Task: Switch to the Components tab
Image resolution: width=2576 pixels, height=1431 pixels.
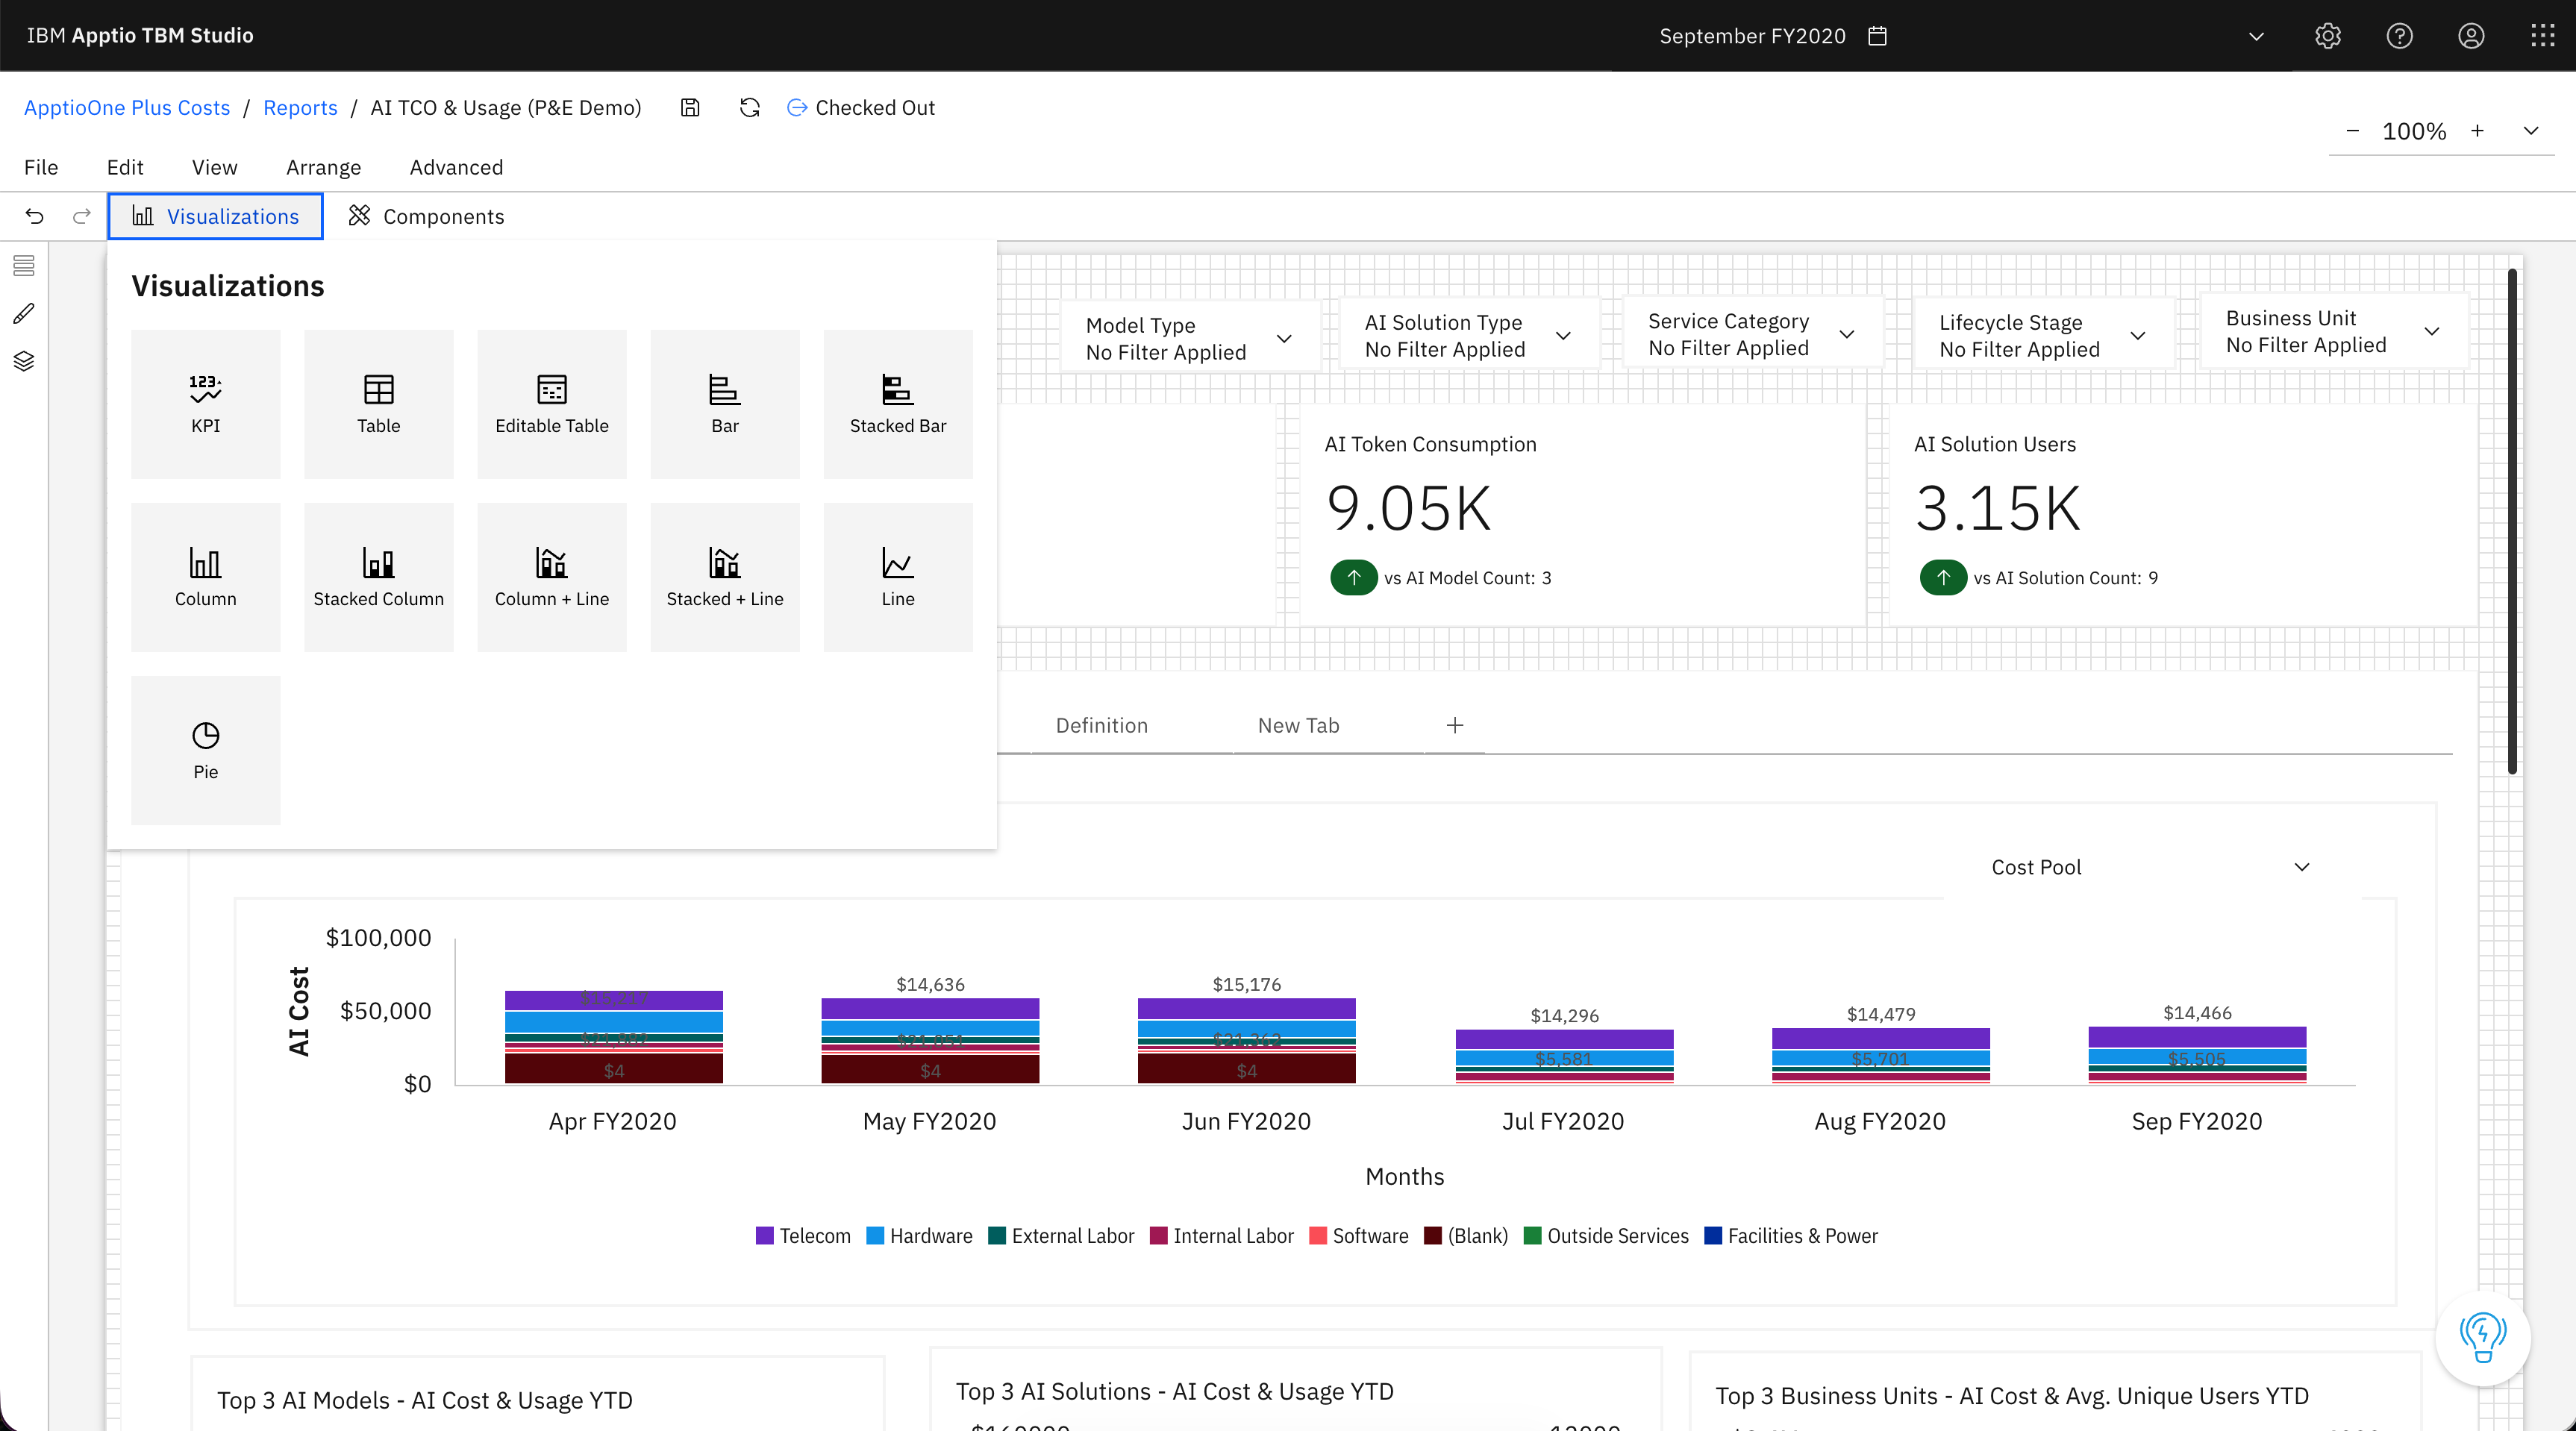Action: point(426,216)
